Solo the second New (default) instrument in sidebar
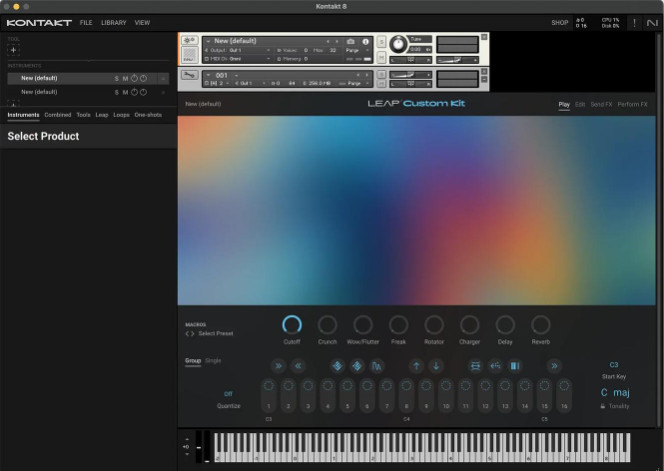 click(x=116, y=92)
